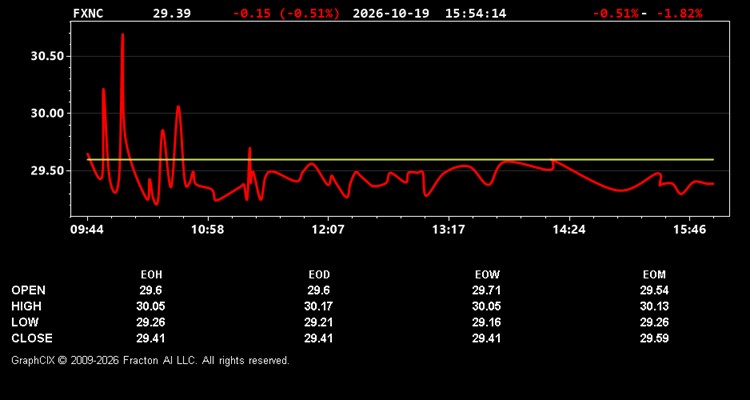
Task: Click the 30.00 price axis label
Action: click(47, 113)
